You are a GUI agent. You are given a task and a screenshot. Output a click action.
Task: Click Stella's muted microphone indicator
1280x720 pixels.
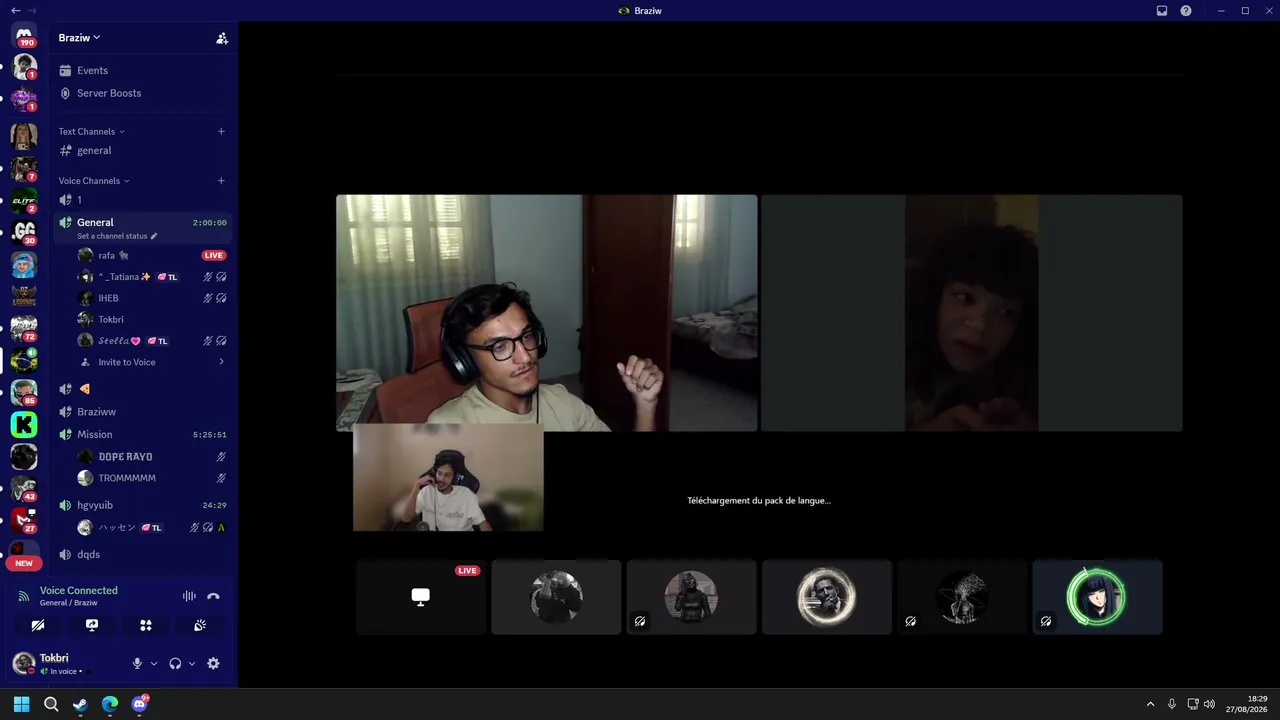[x=208, y=341]
